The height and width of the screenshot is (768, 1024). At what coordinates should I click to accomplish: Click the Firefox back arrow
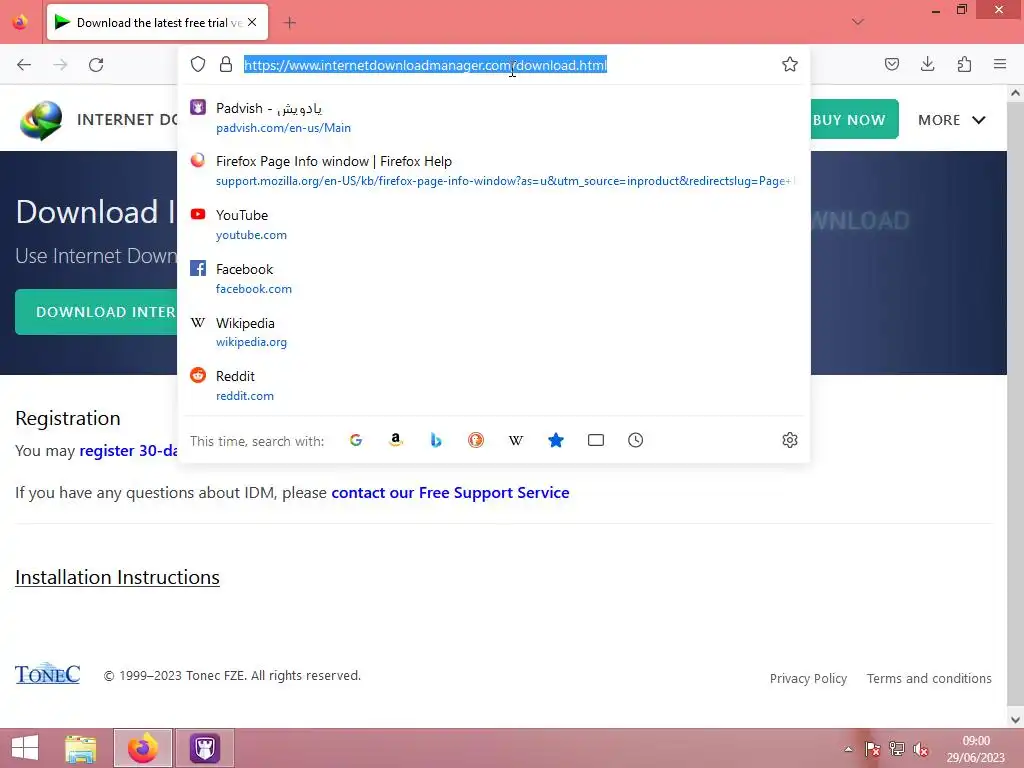pos(24,65)
